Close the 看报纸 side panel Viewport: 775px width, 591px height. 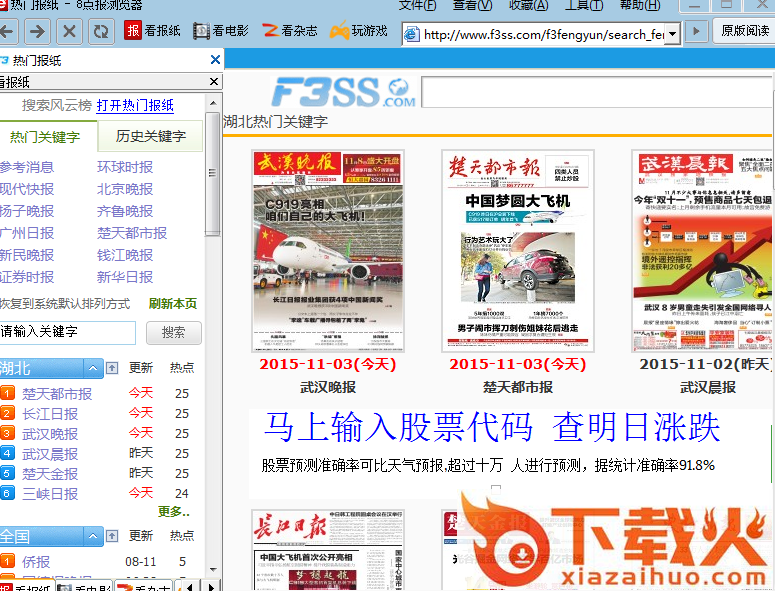(214, 82)
